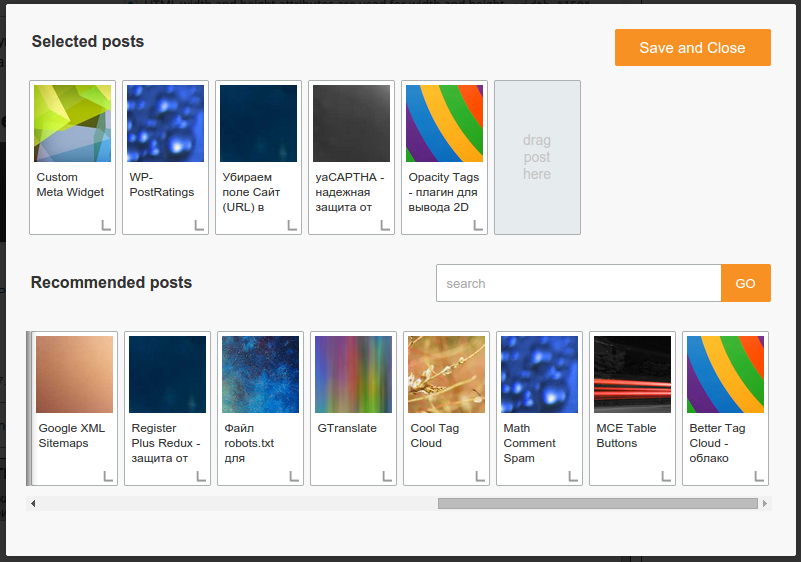Click resize corner icon on Custom Meta Widget card

[106, 226]
